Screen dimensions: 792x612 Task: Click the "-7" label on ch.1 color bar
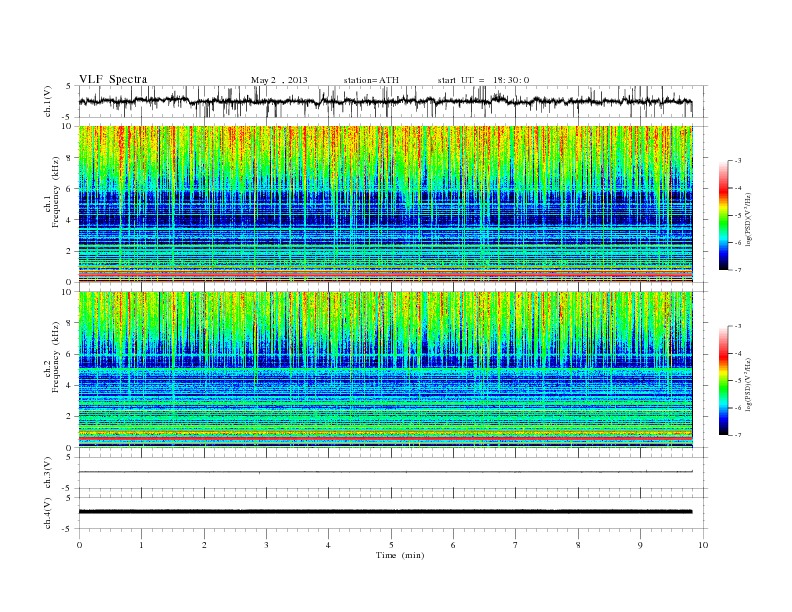click(738, 270)
